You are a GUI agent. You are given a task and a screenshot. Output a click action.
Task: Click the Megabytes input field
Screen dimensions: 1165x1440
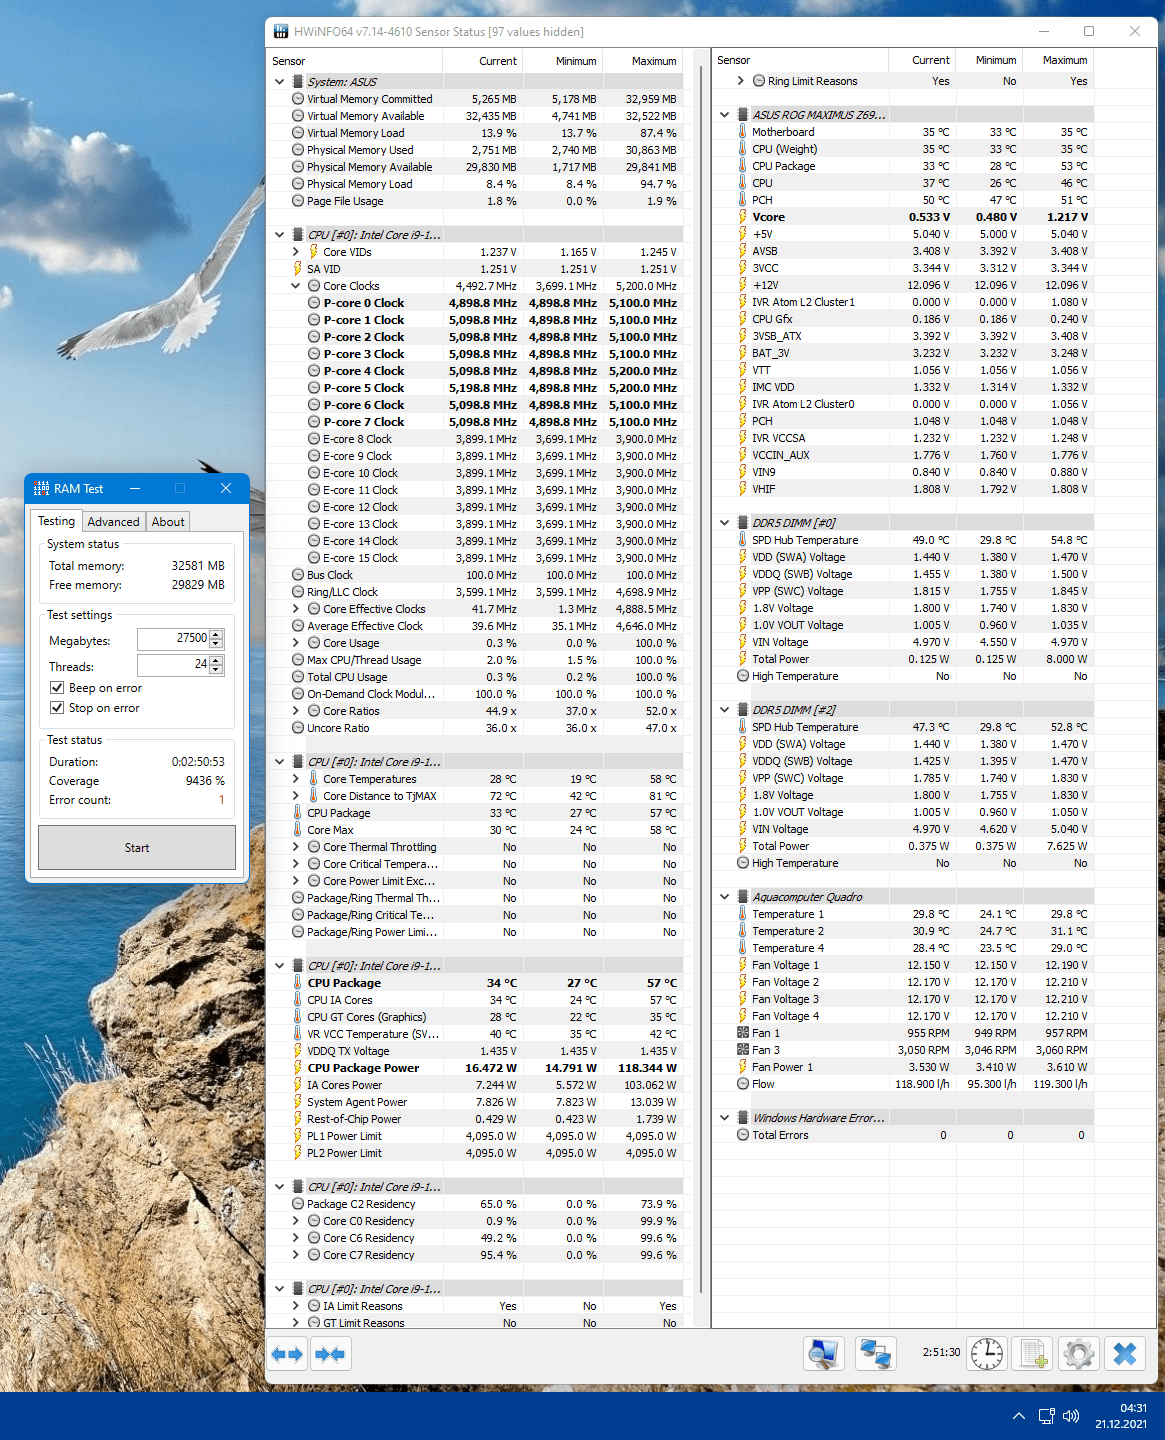click(173, 639)
